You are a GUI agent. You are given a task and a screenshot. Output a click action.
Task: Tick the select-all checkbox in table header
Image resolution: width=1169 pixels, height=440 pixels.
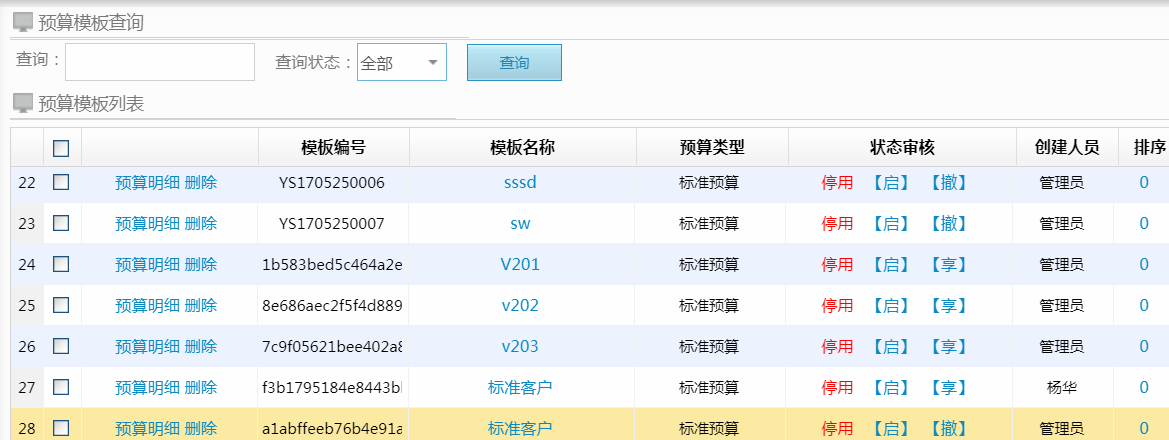61,148
